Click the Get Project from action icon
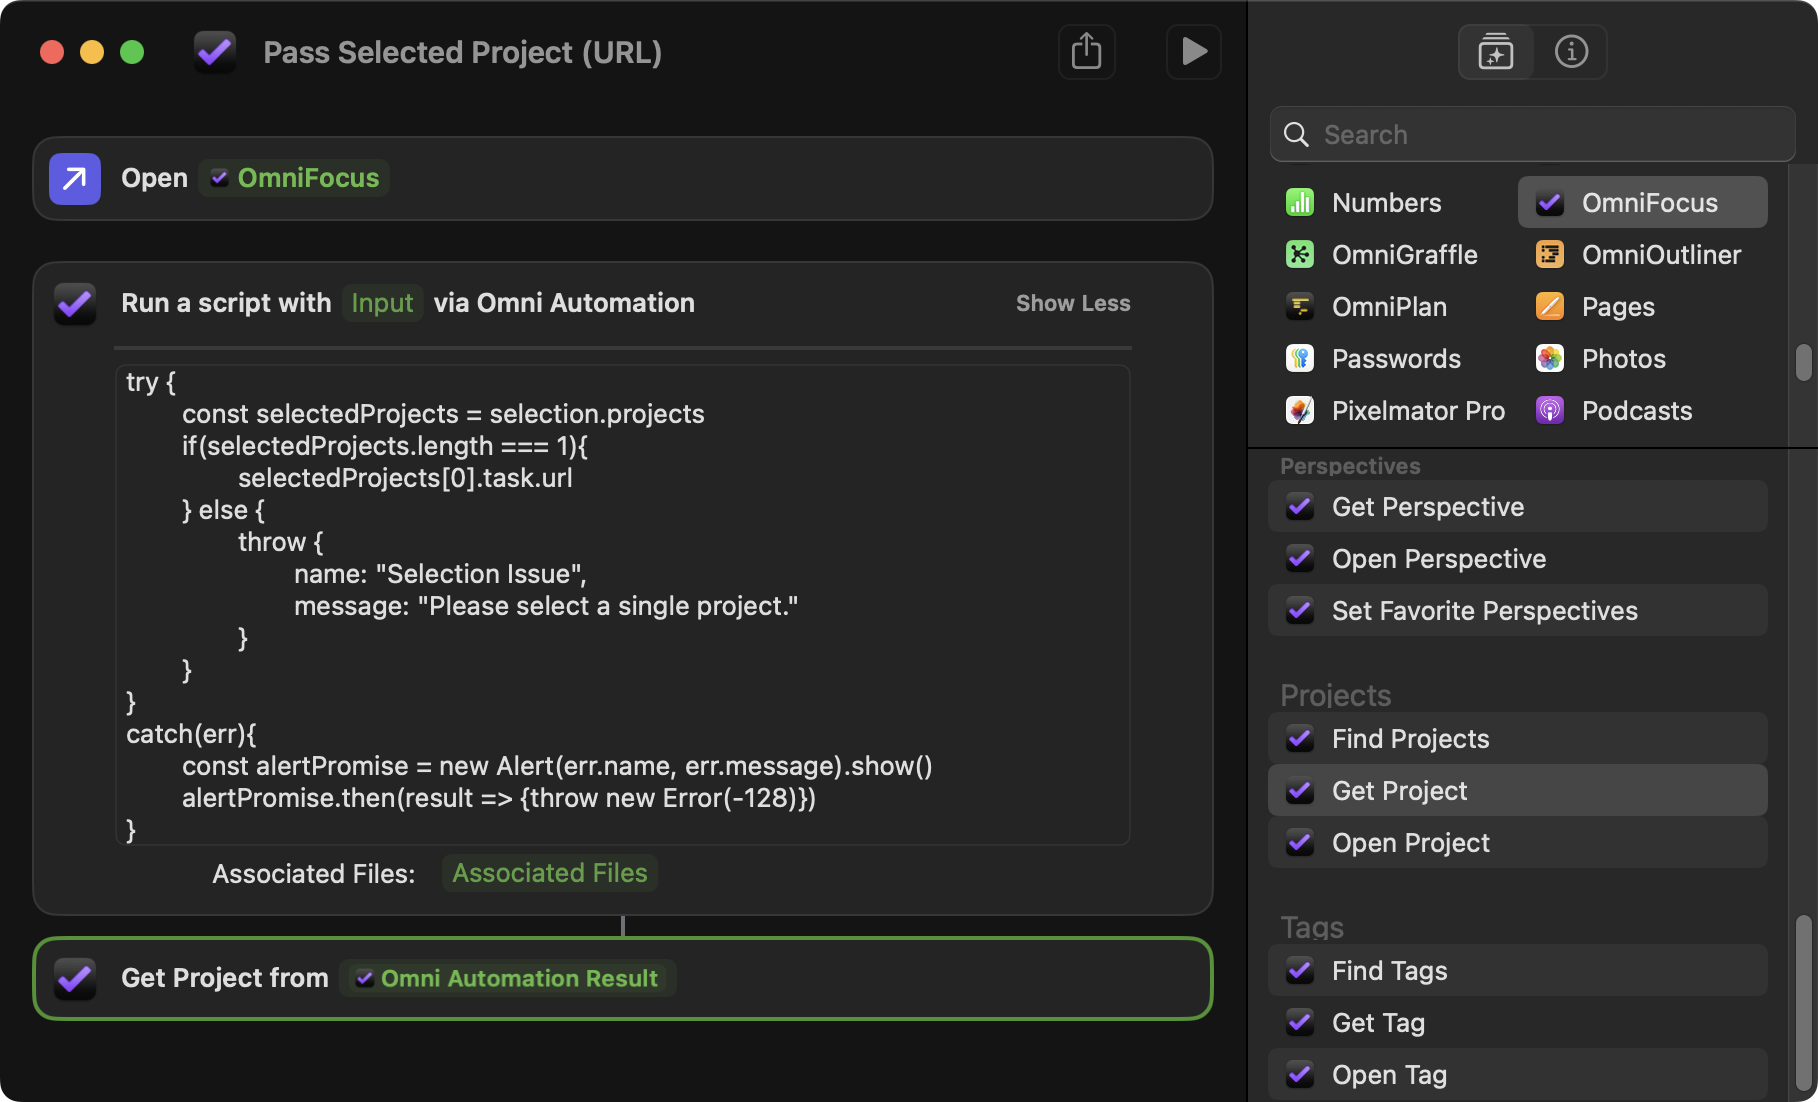This screenshot has width=1818, height=1102. [75, 979]
